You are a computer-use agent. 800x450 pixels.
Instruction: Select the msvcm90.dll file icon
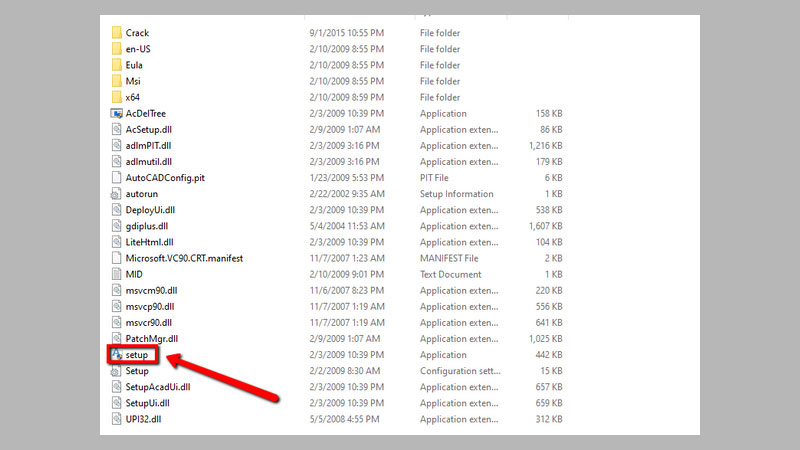pyautogui.click(x=116, y=290)
